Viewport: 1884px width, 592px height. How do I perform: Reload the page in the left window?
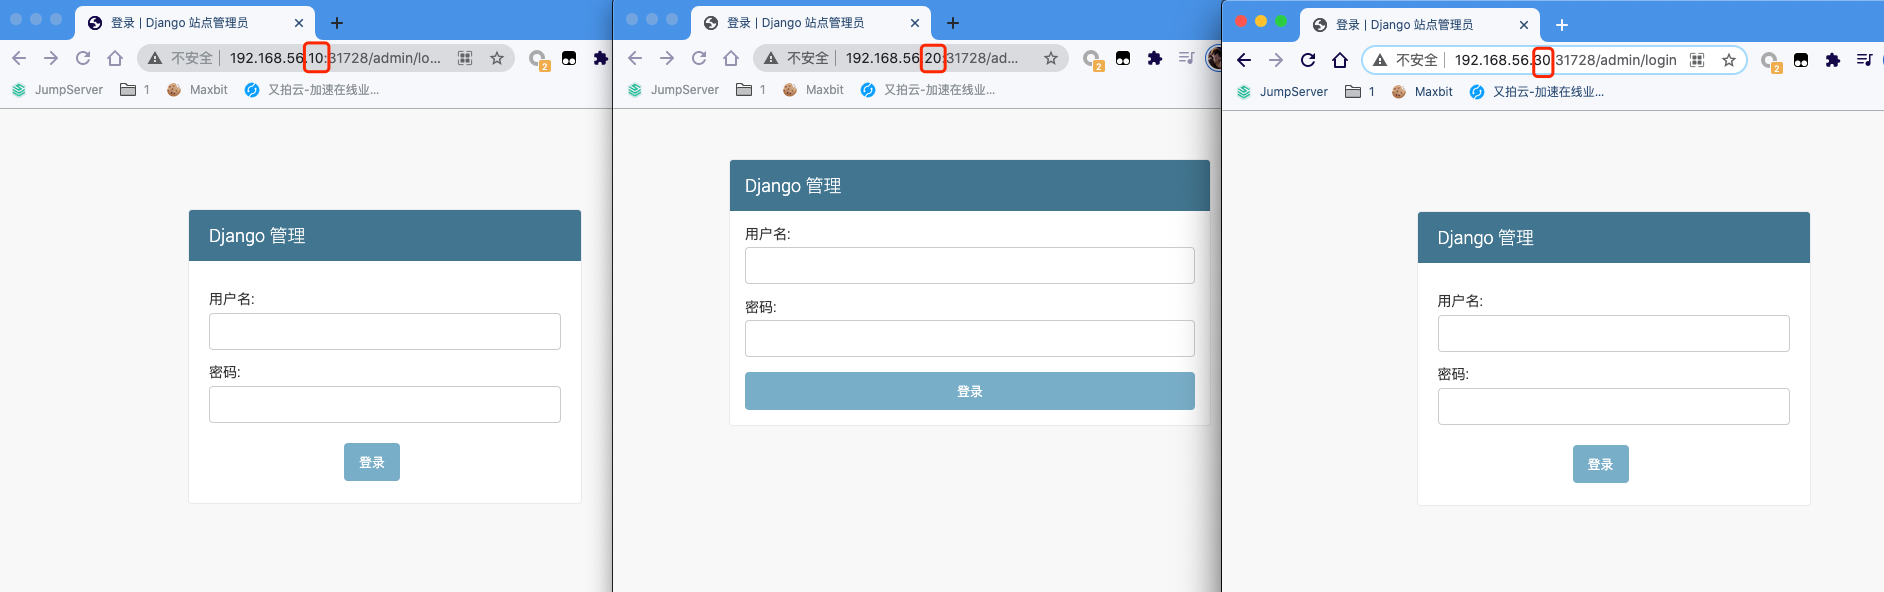pyautogui.click(x=83, y=58)
